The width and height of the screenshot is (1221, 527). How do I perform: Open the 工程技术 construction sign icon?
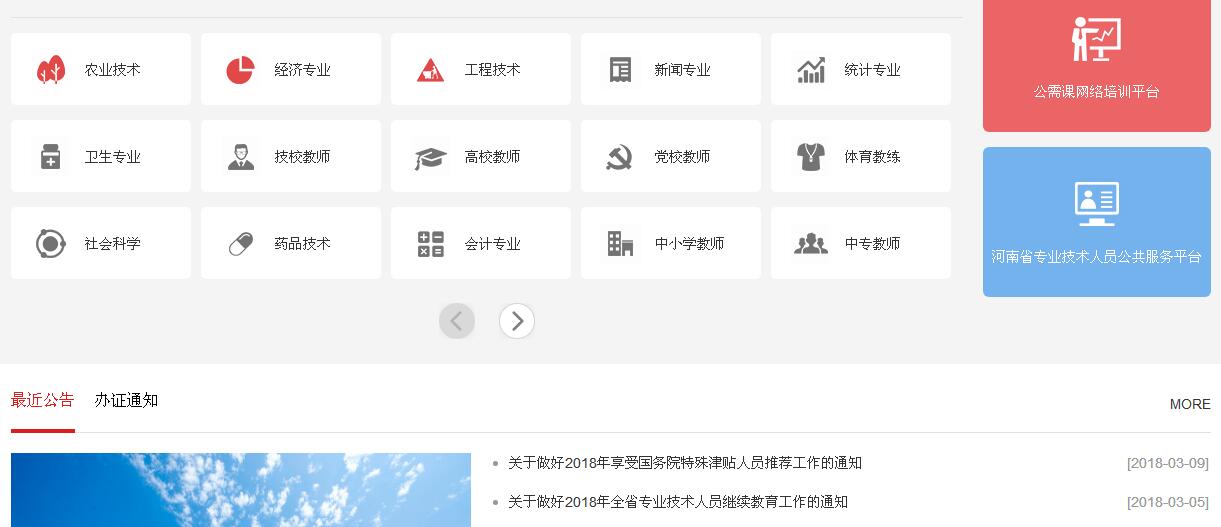430,70
